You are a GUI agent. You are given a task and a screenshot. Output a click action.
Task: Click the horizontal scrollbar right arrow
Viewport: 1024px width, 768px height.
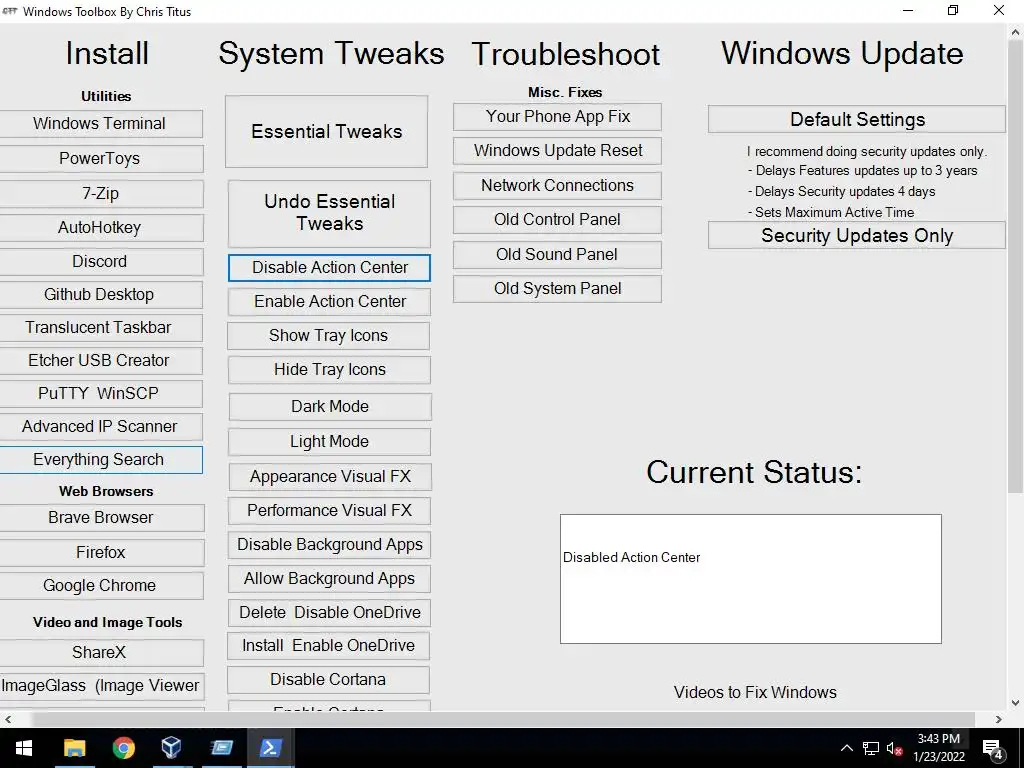pyautogui.click(x=999, y=719)
